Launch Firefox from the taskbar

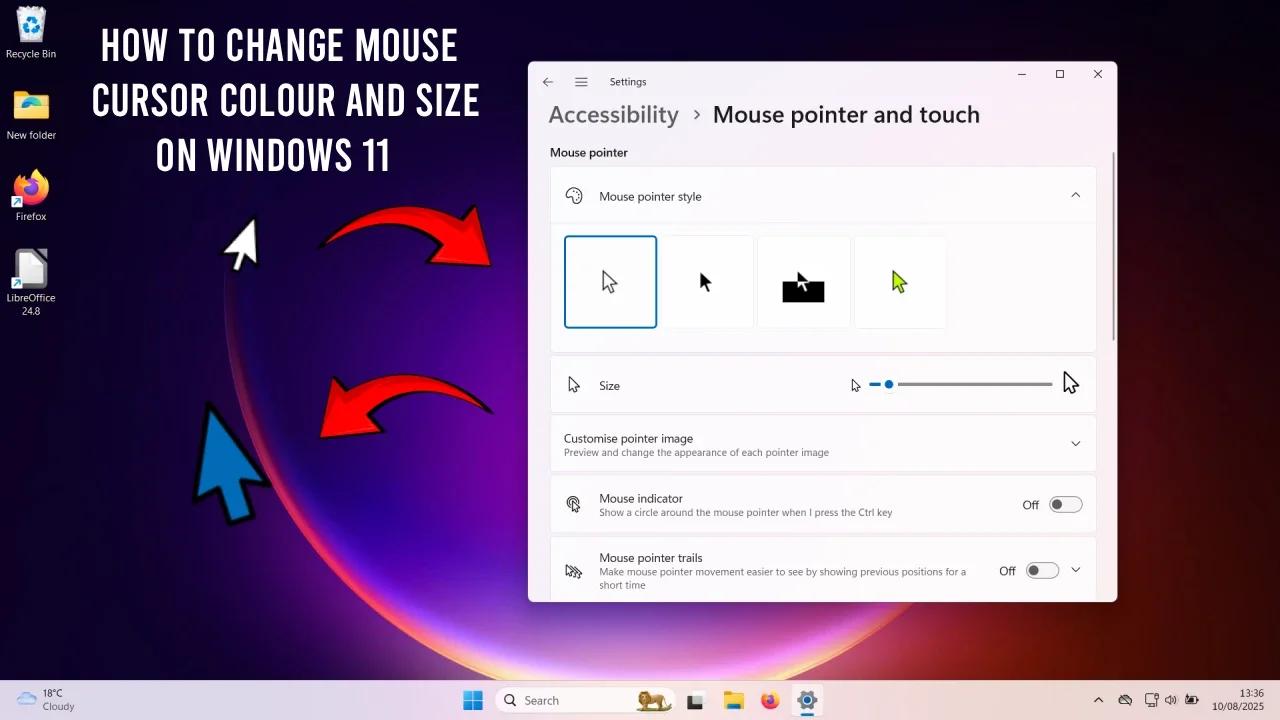click(x=770, y=700)
